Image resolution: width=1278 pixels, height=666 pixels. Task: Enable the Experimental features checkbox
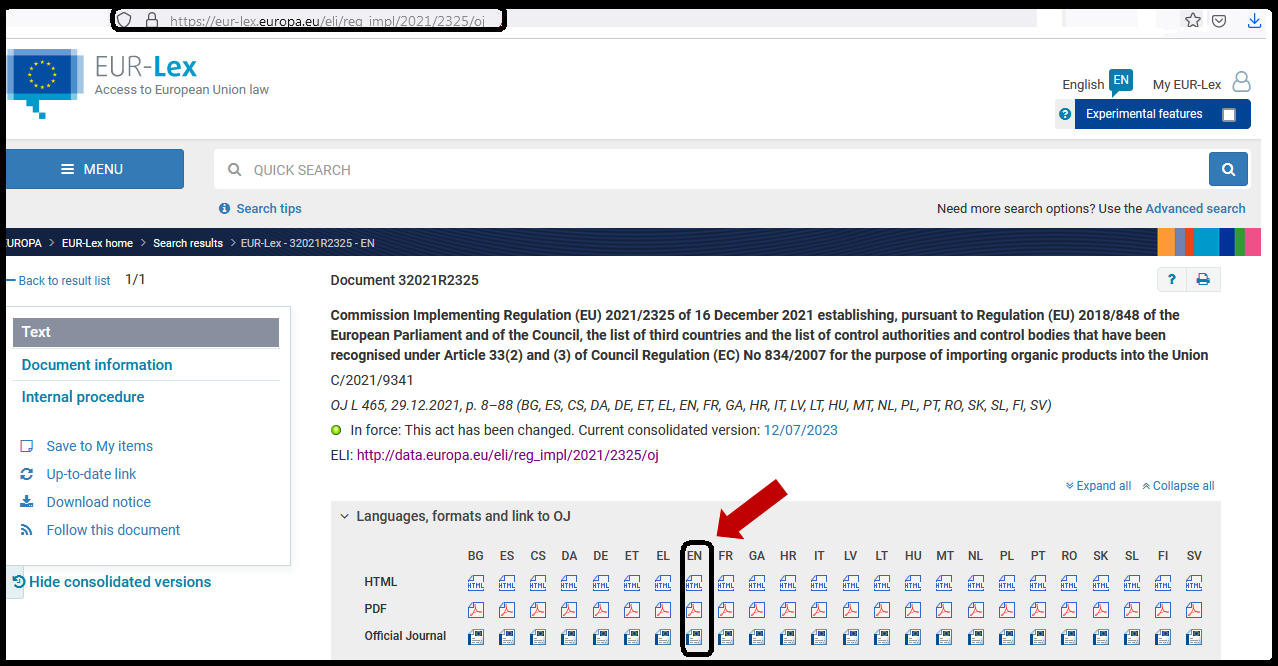1229,115
